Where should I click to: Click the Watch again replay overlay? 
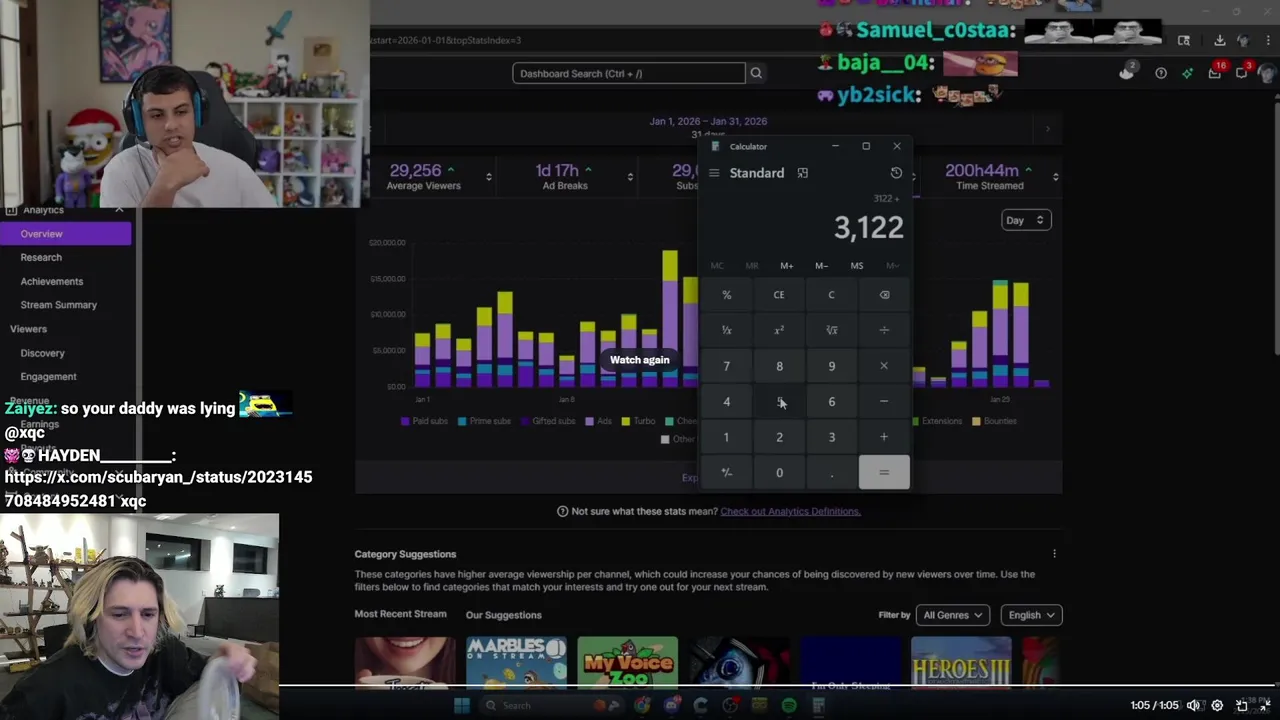[640, 360]
